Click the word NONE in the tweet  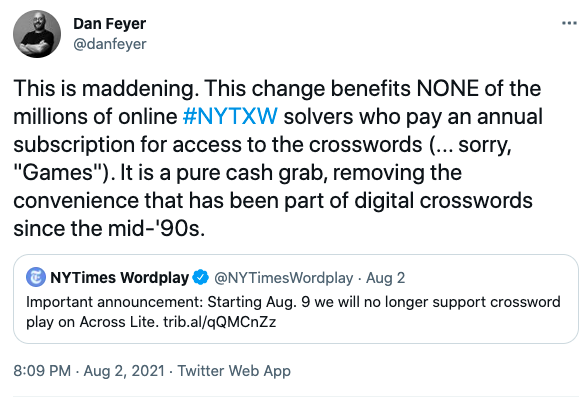coord(447,89)
